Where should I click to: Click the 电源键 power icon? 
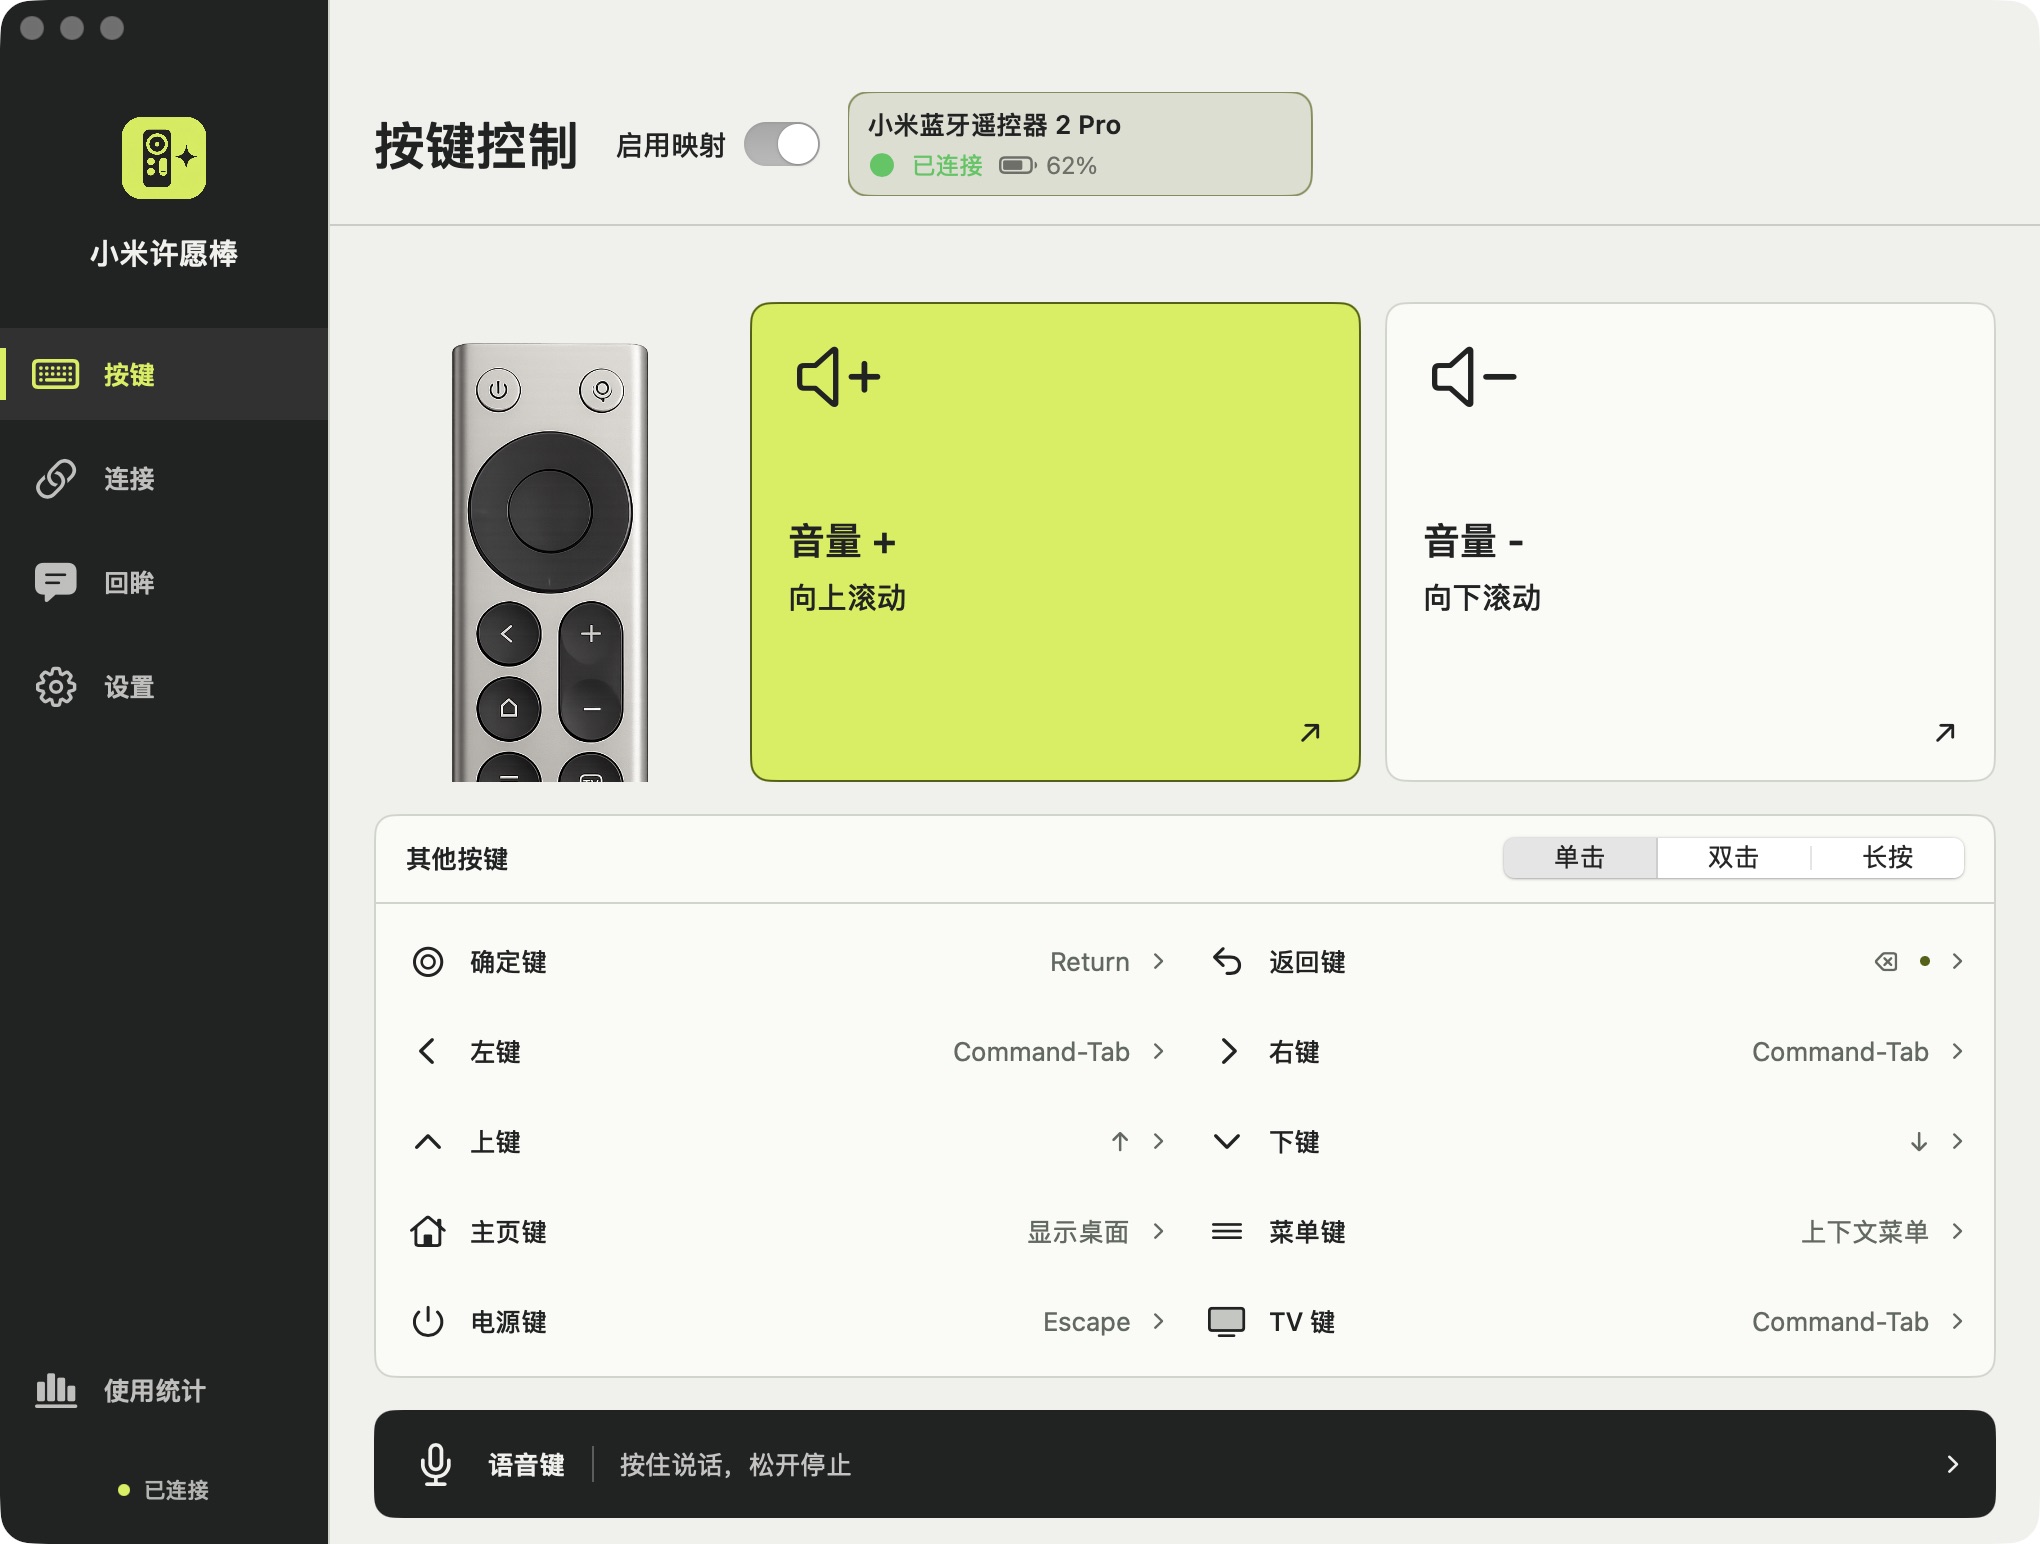tap(428, 1321)
